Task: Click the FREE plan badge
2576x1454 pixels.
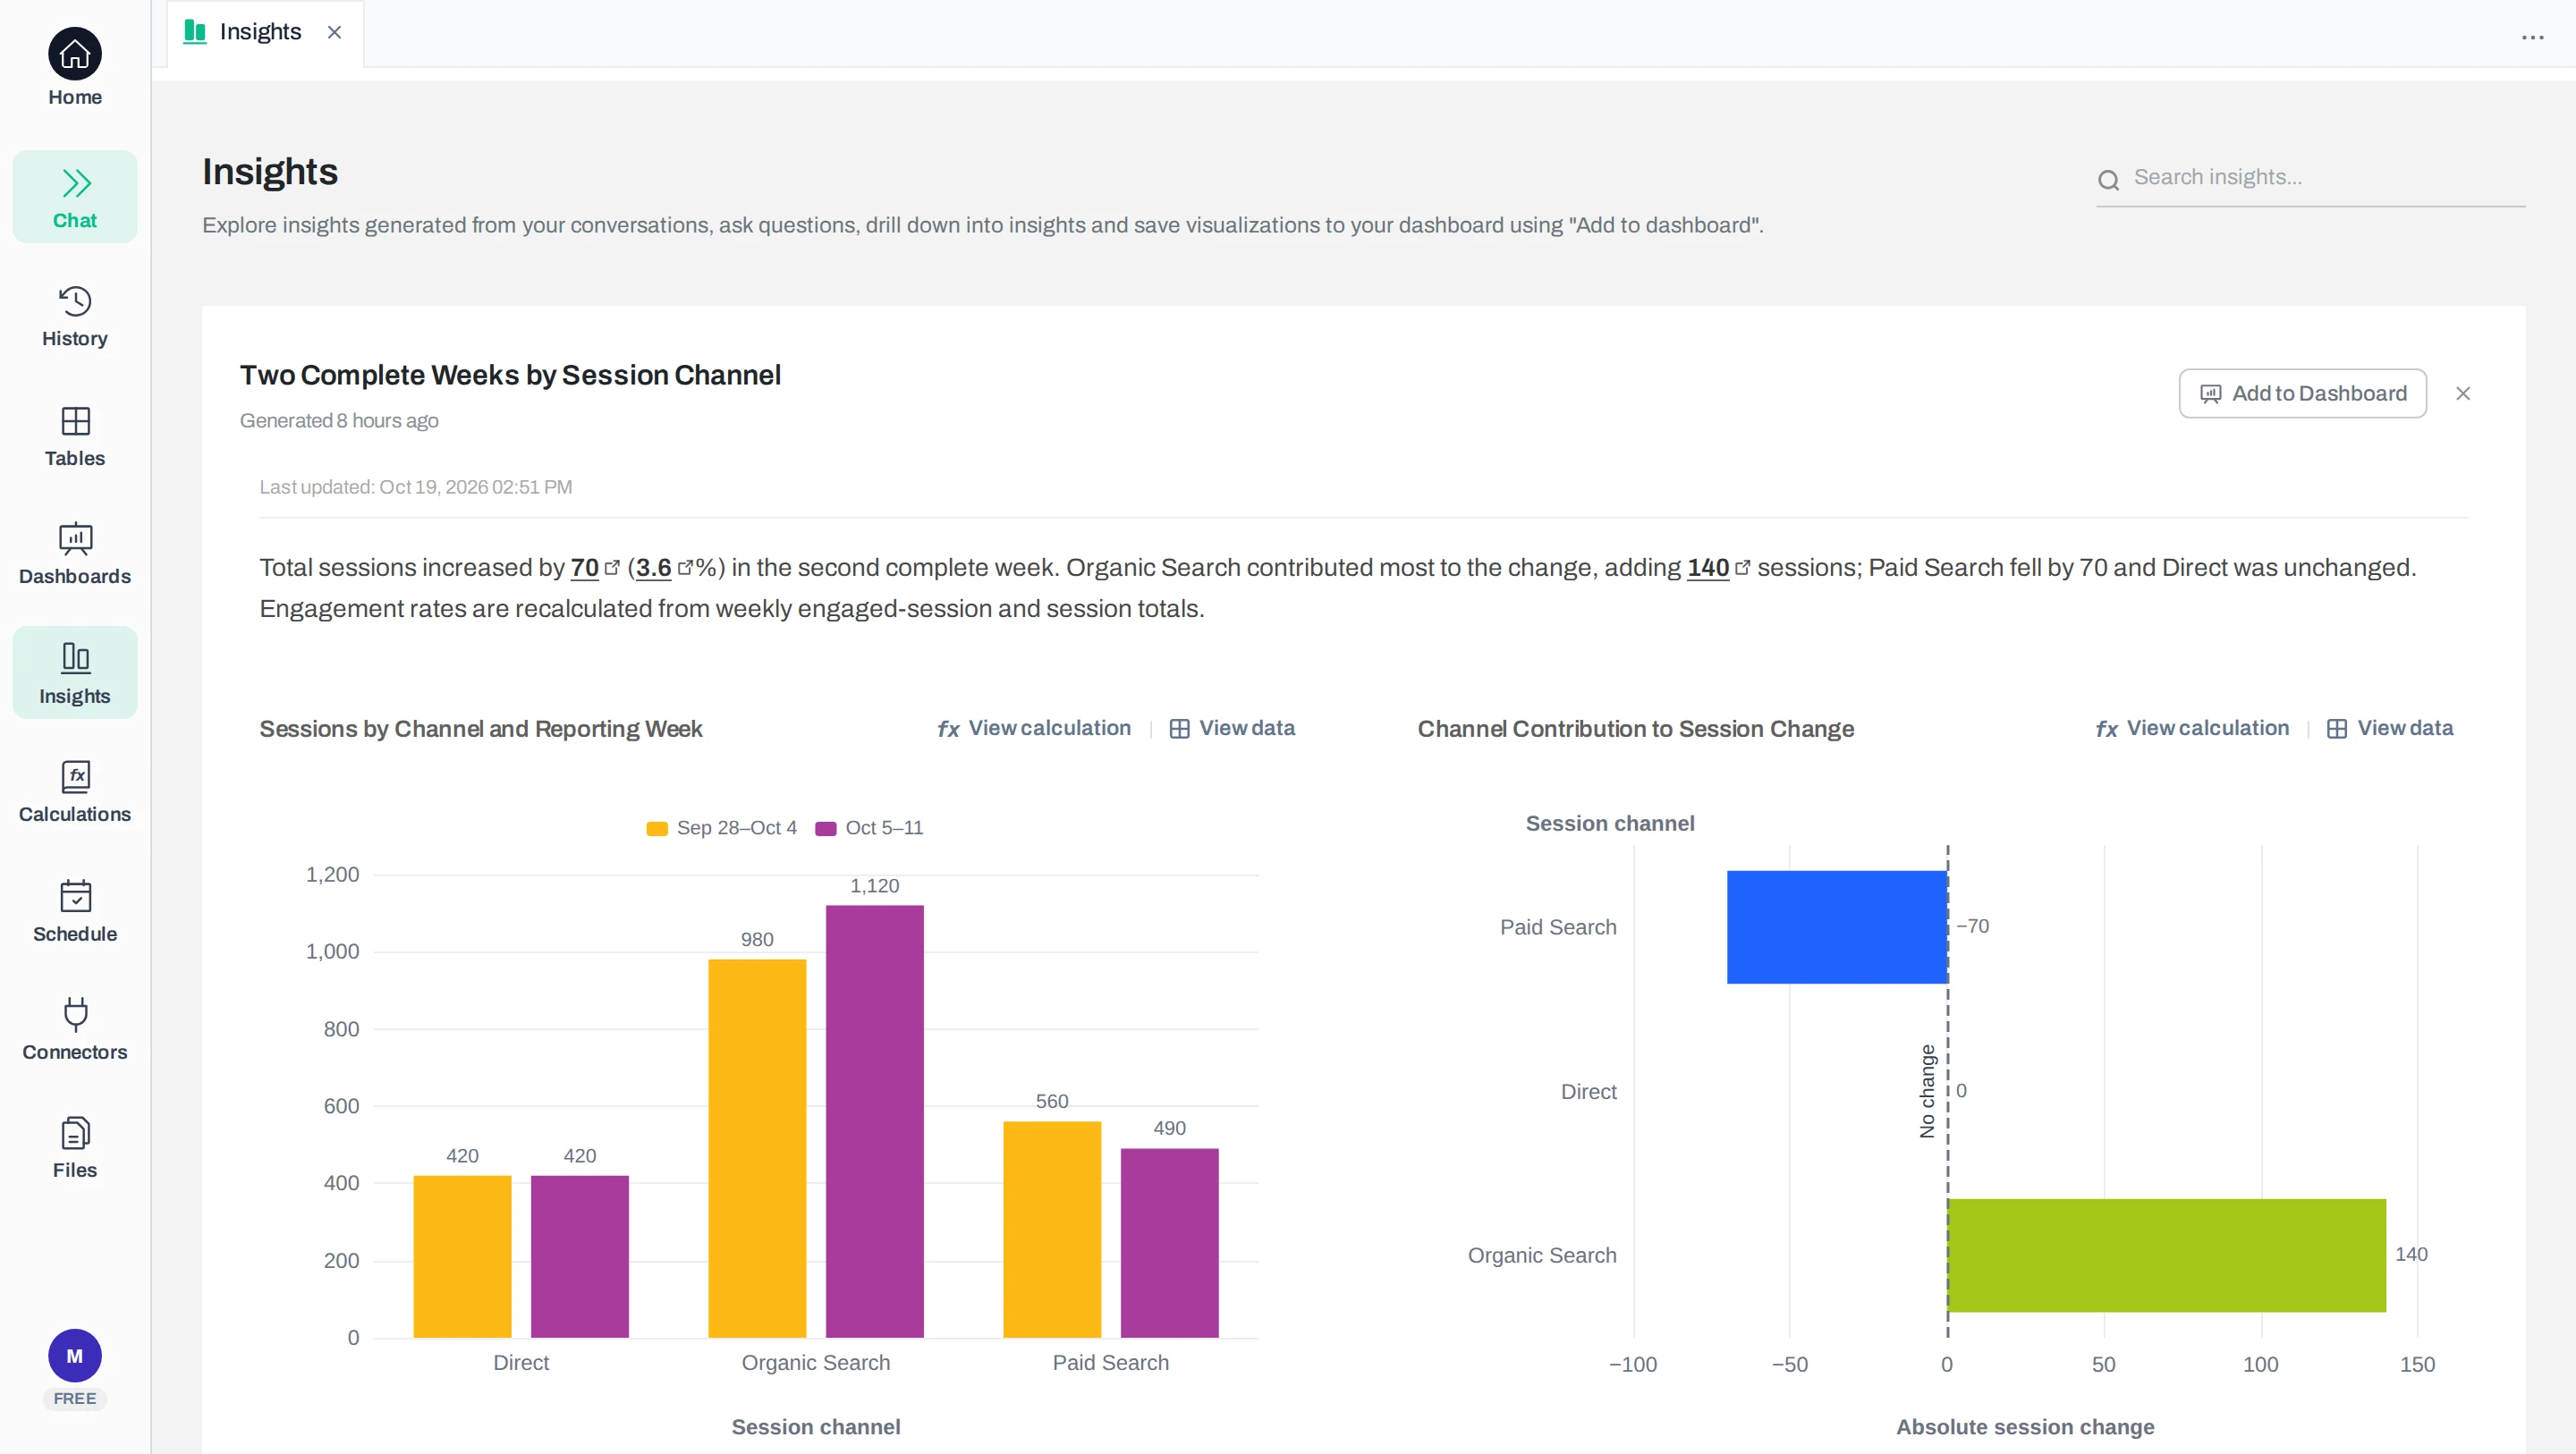Action: (x=75, y=1399)
